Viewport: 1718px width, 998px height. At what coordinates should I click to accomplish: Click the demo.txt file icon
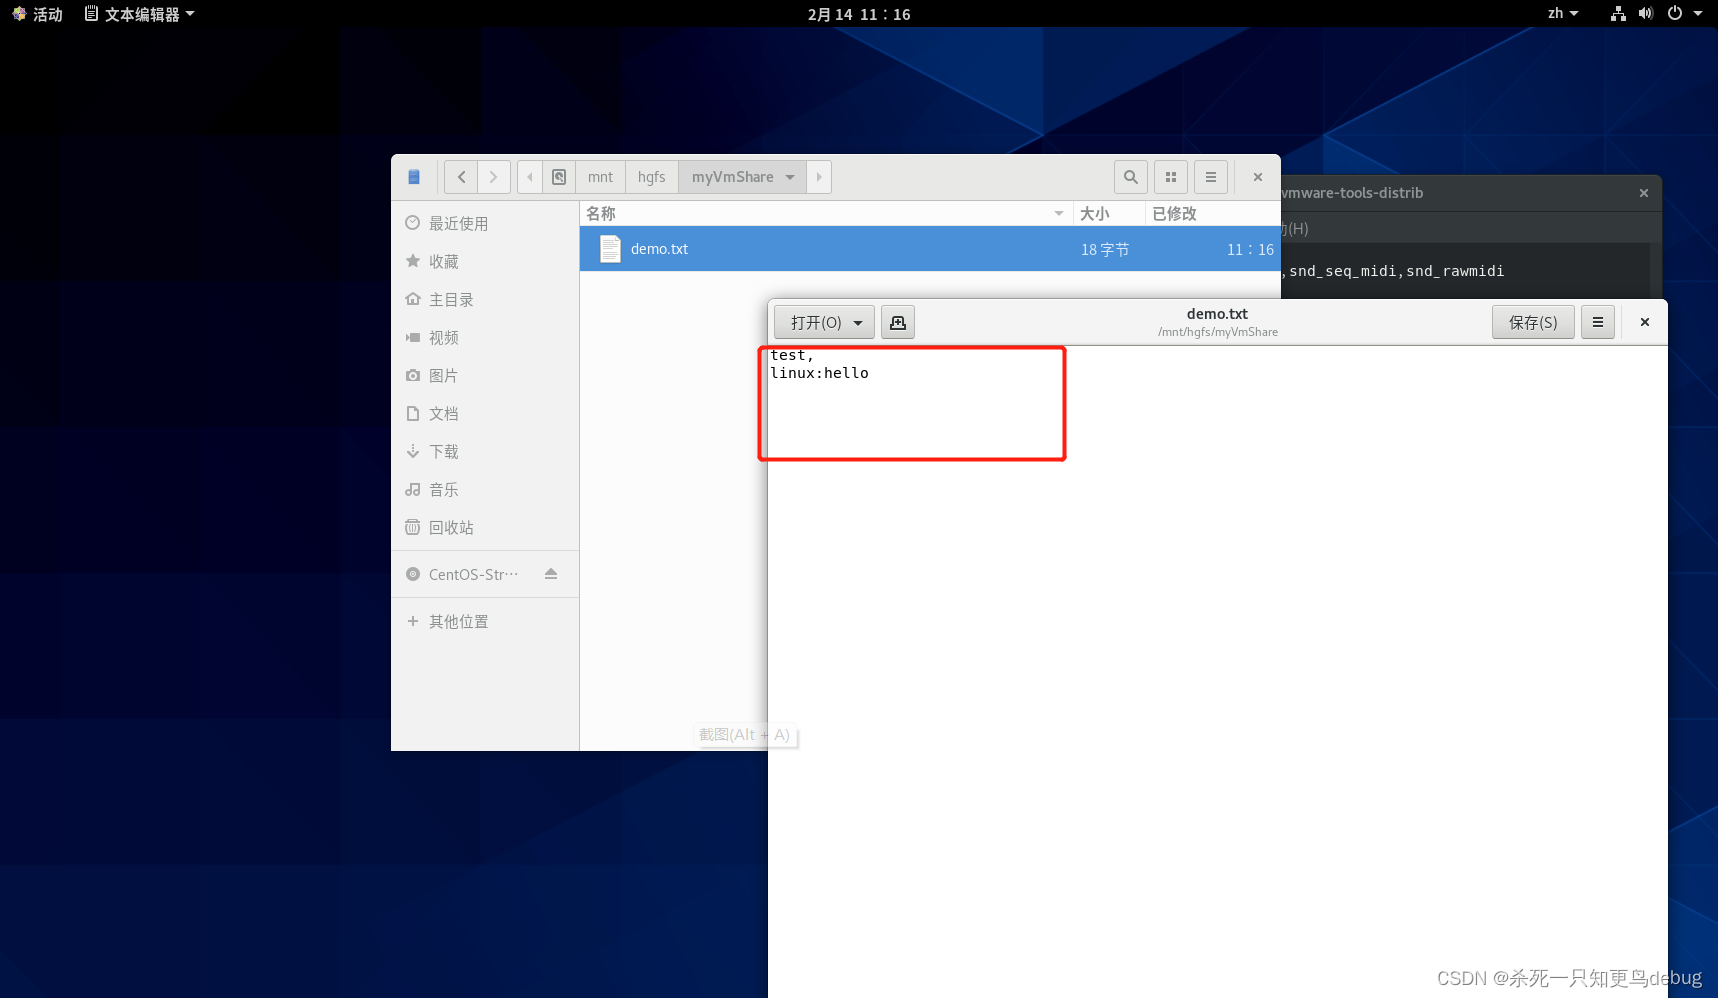click(610, 249)
